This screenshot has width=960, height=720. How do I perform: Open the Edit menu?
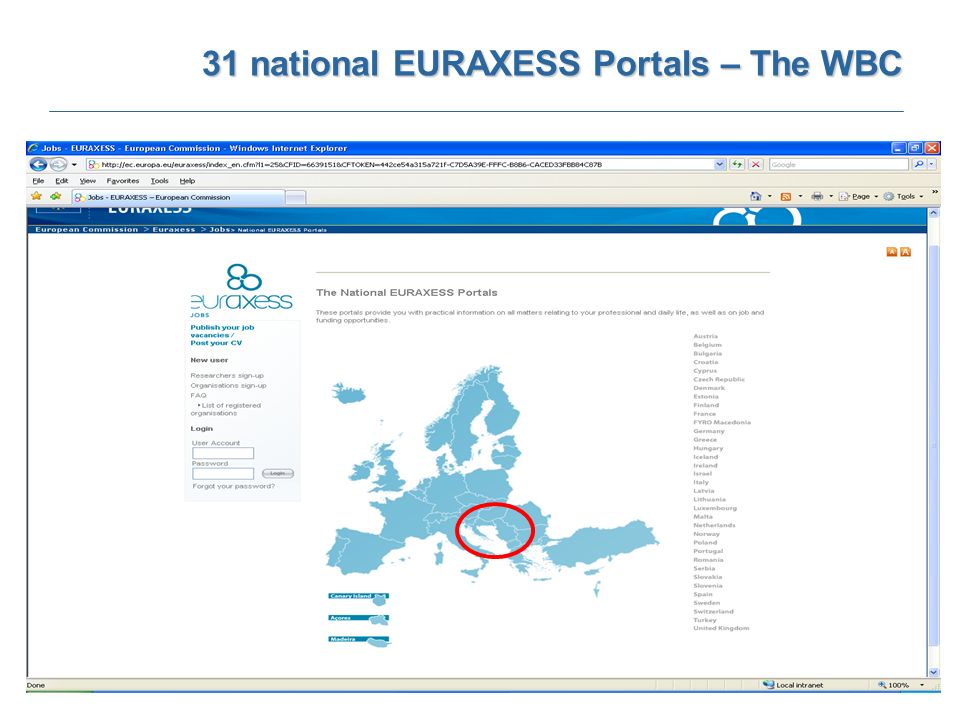coord(61,181)
